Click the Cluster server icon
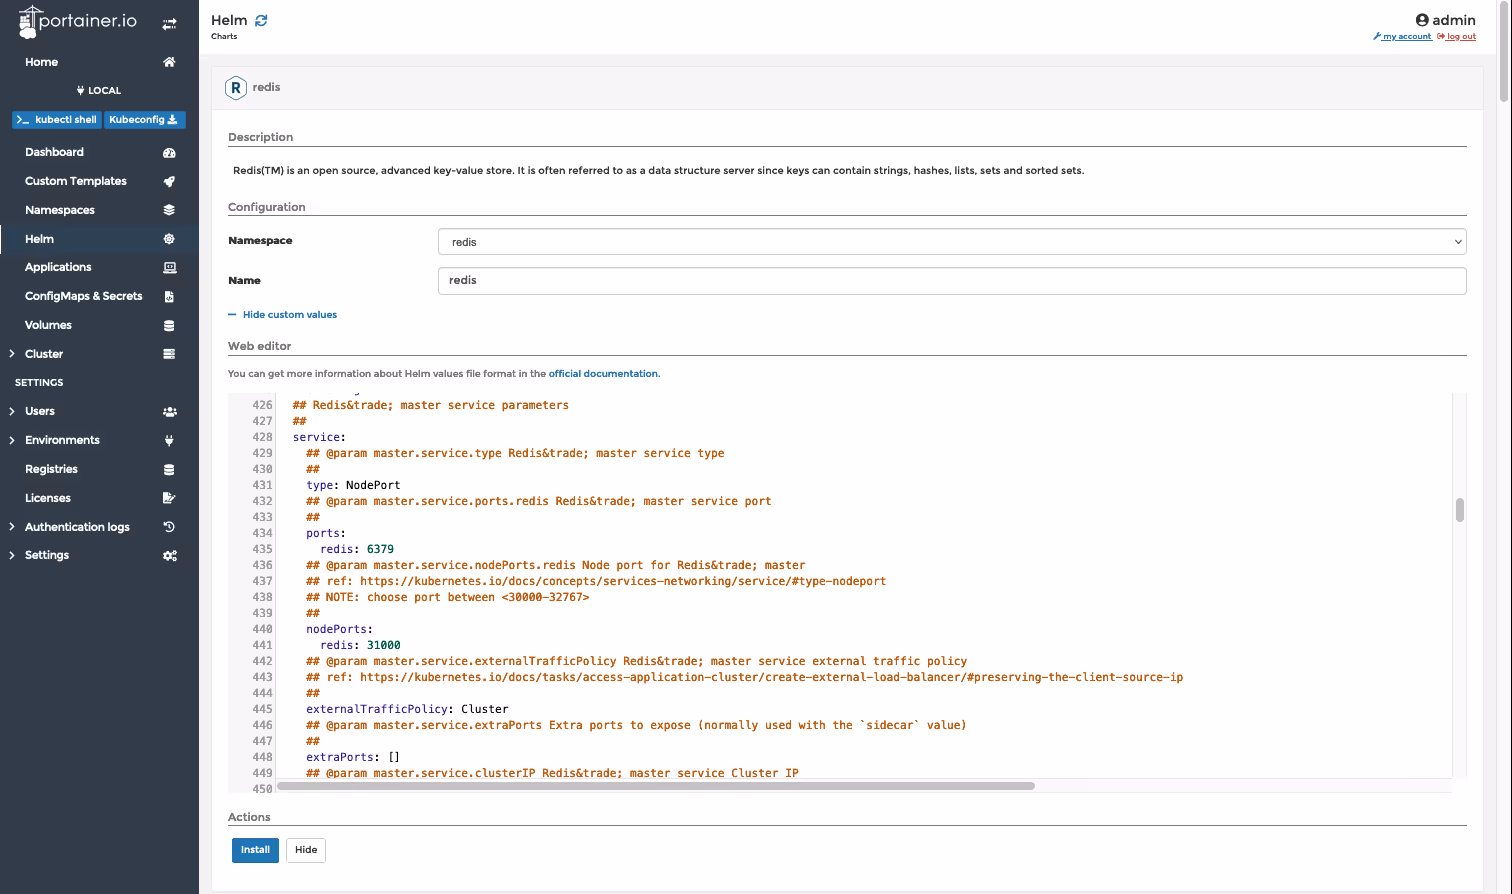This screenshot has height=894, width=1512. (x=169, y=354)
